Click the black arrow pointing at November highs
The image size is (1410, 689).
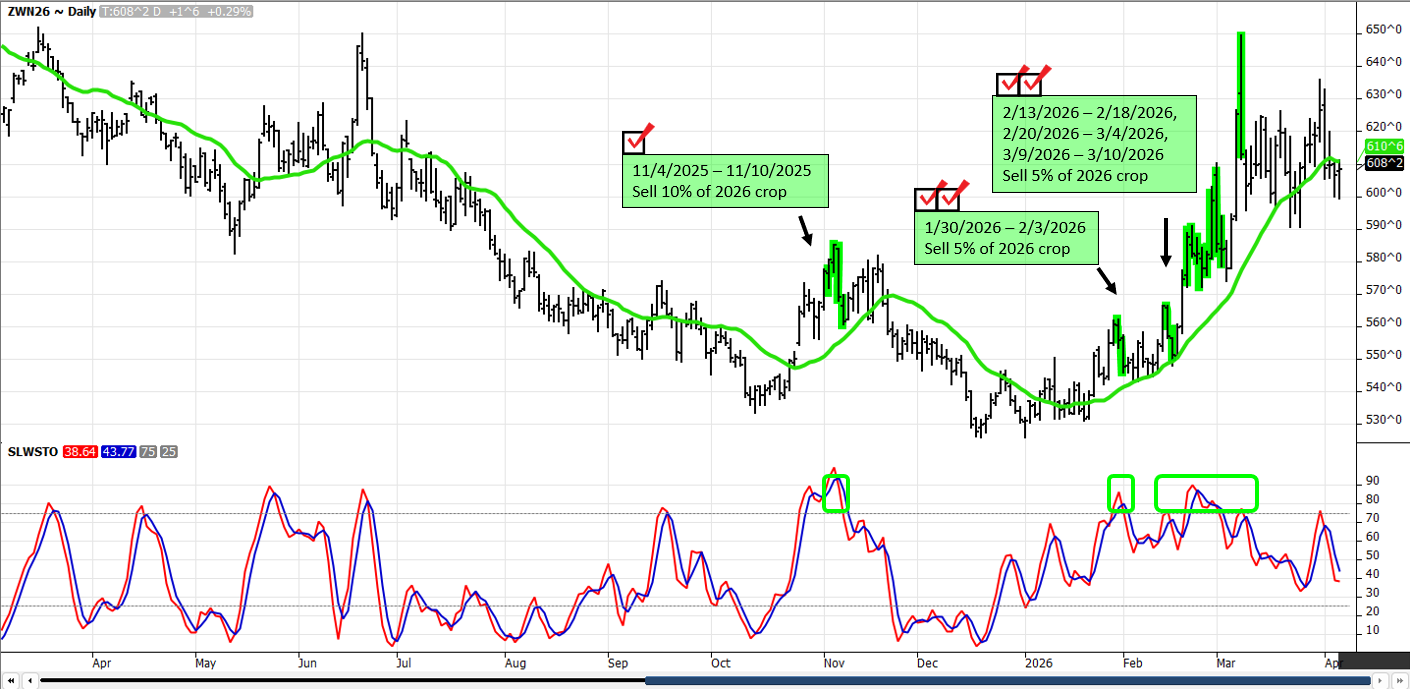click(807, 230)
